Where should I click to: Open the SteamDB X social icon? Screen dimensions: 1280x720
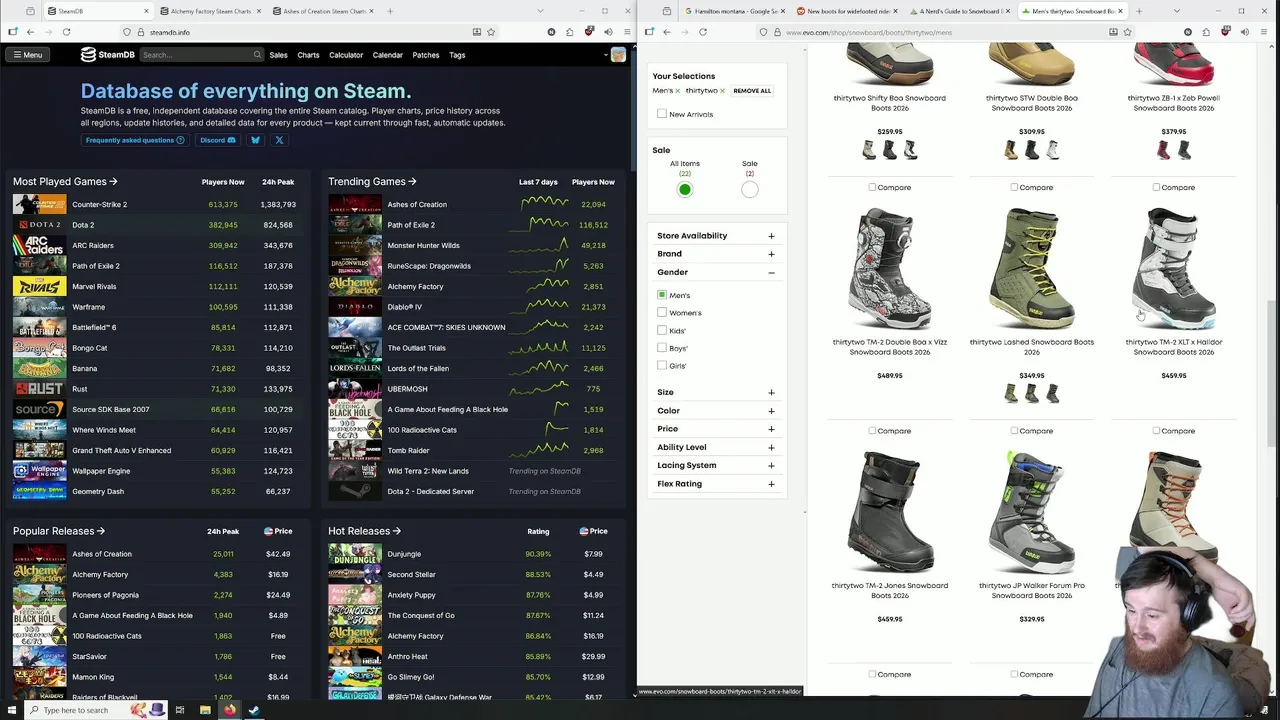[279, 140]
